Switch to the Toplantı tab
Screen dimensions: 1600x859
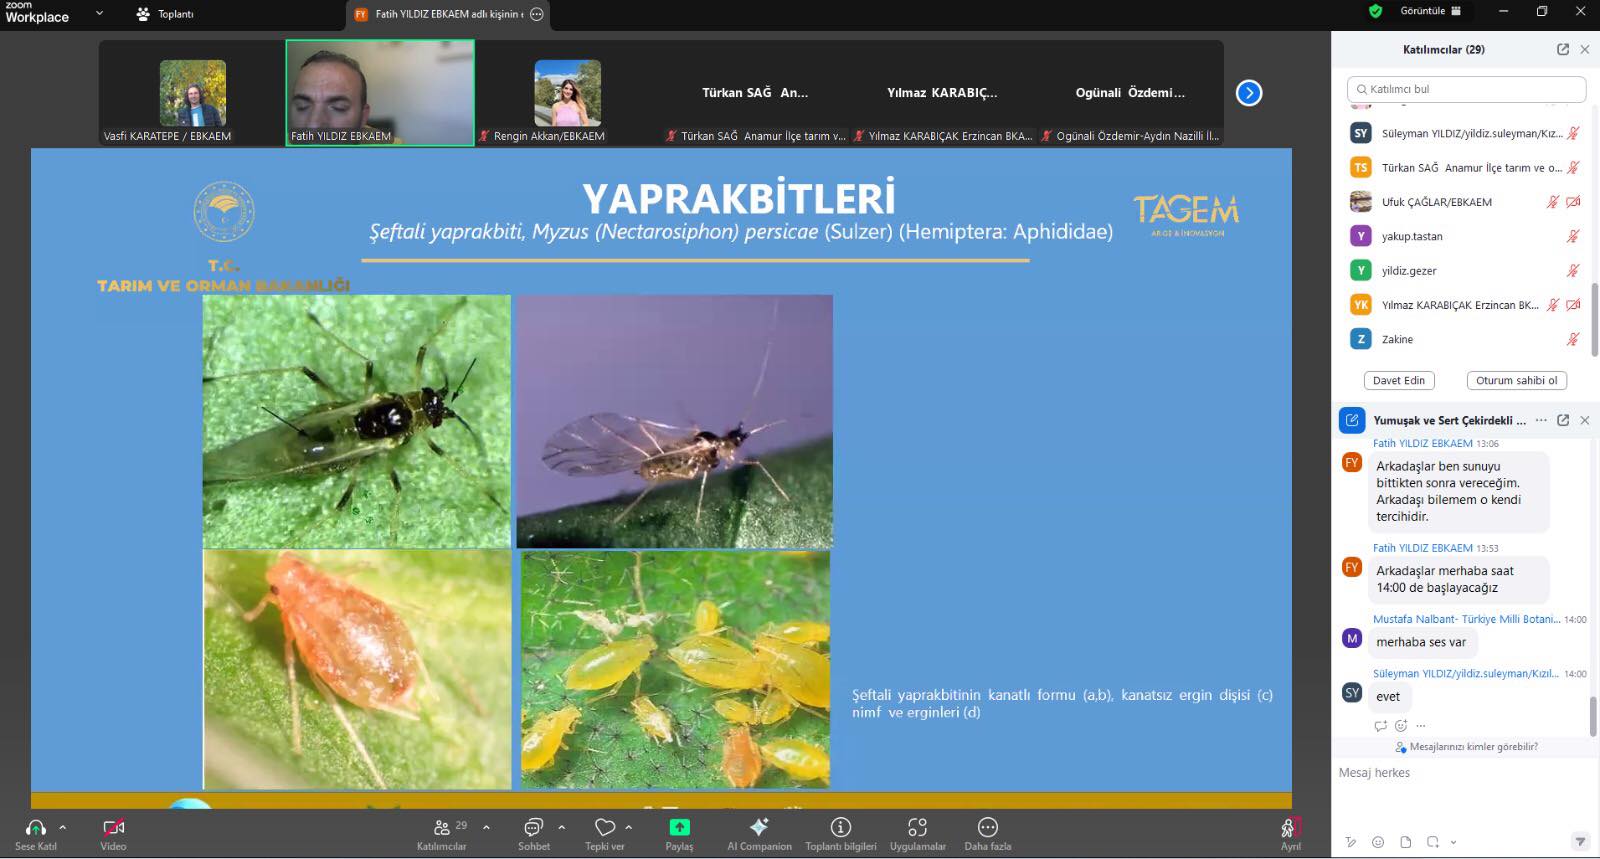(166, 14)
